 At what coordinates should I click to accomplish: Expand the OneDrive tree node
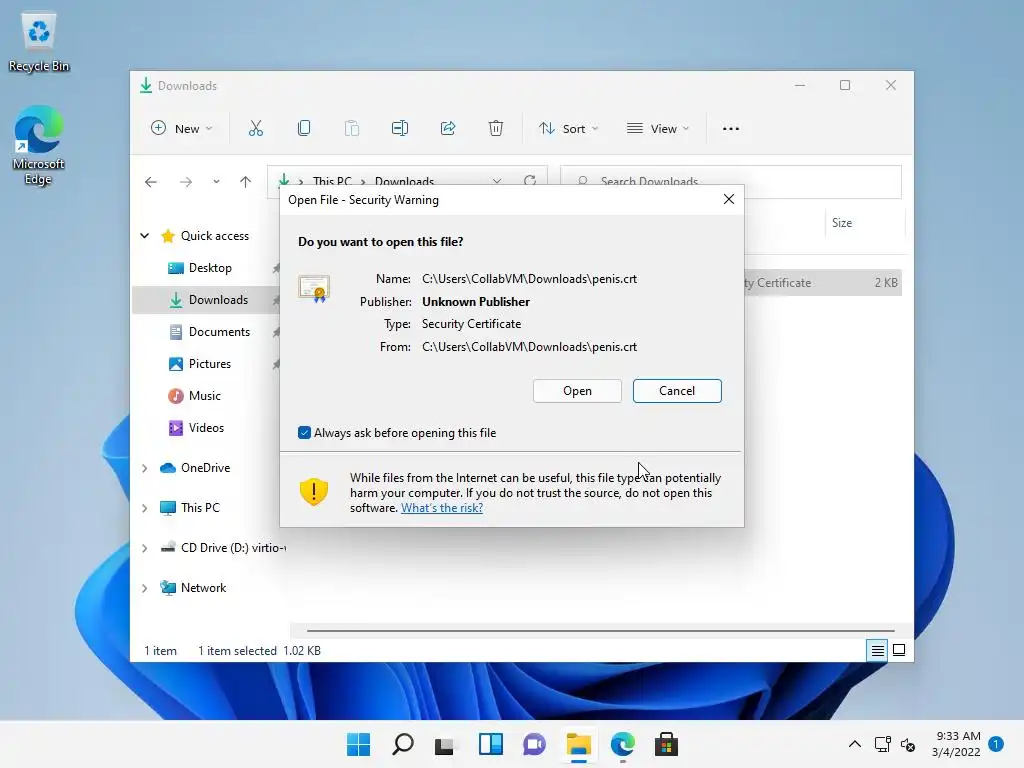(145, 468)
